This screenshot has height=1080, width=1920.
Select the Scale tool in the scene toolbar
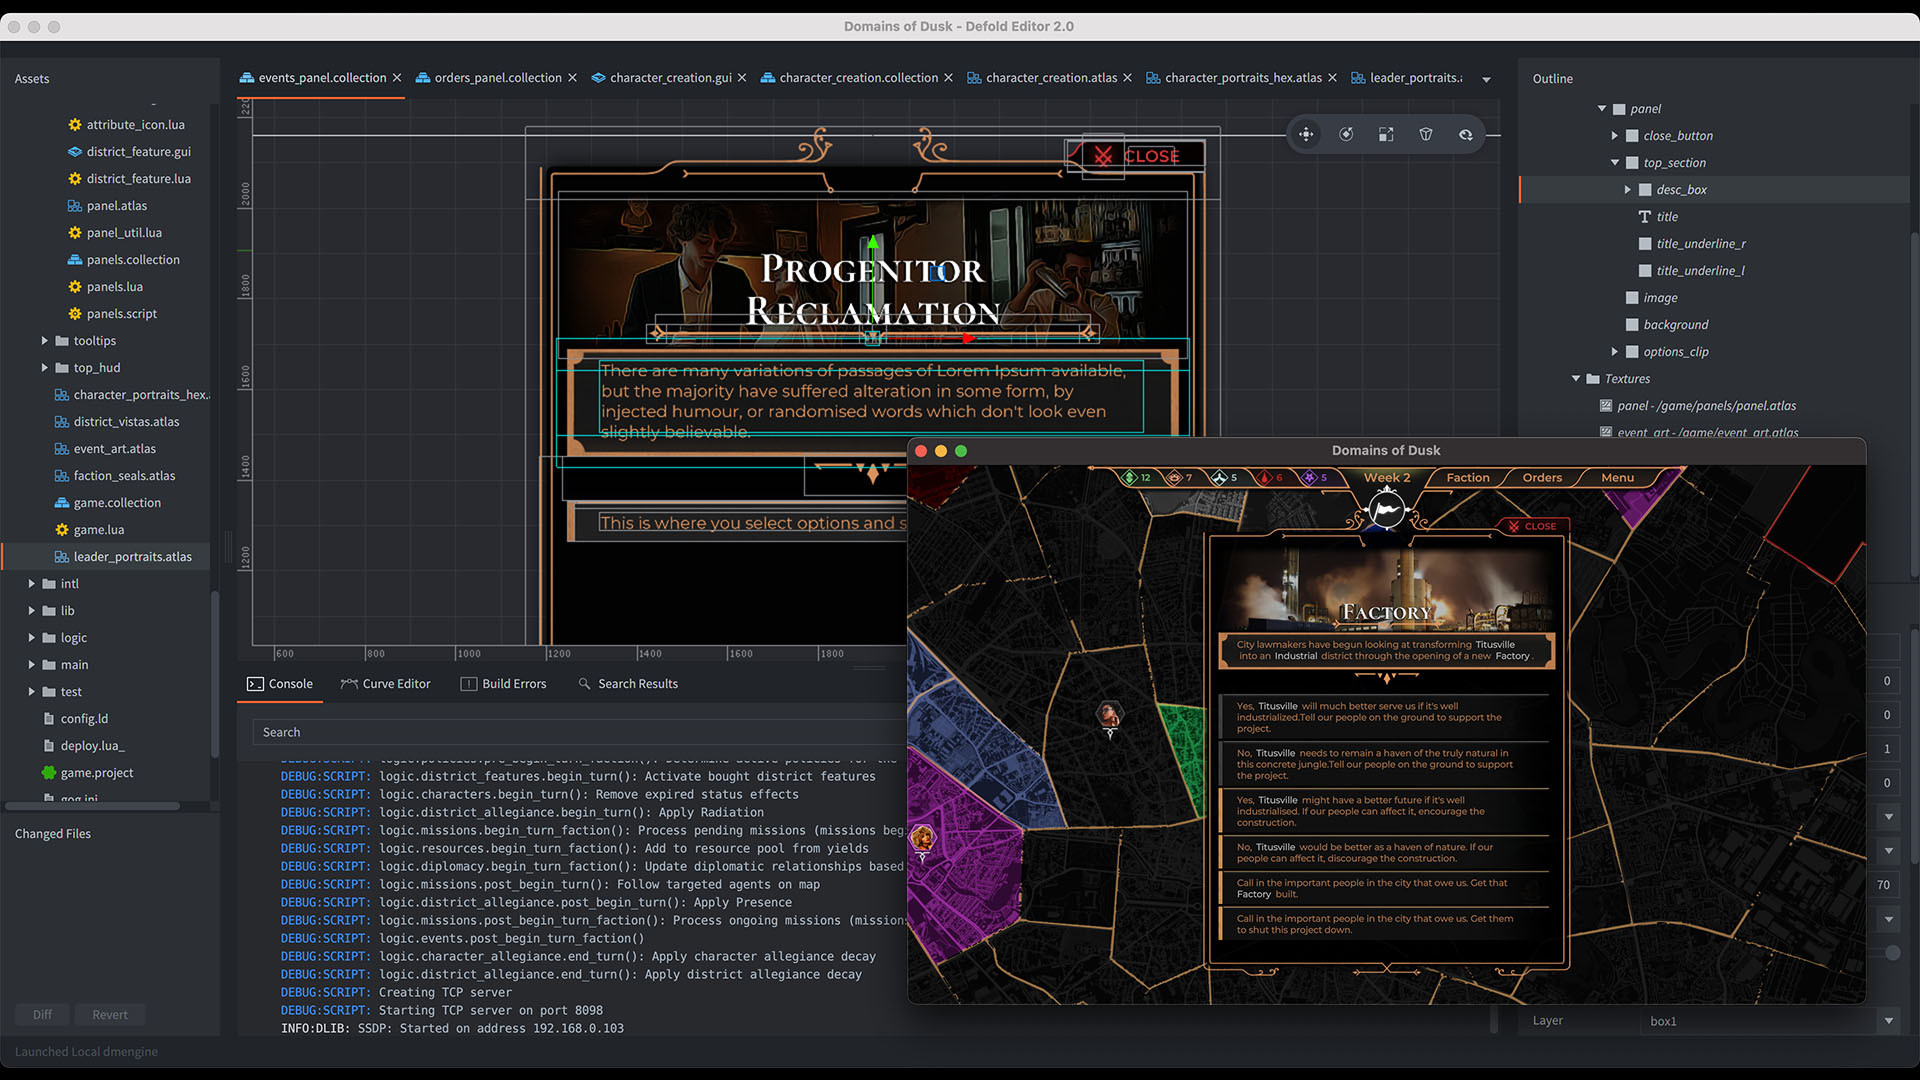[x=1386, y=133]
